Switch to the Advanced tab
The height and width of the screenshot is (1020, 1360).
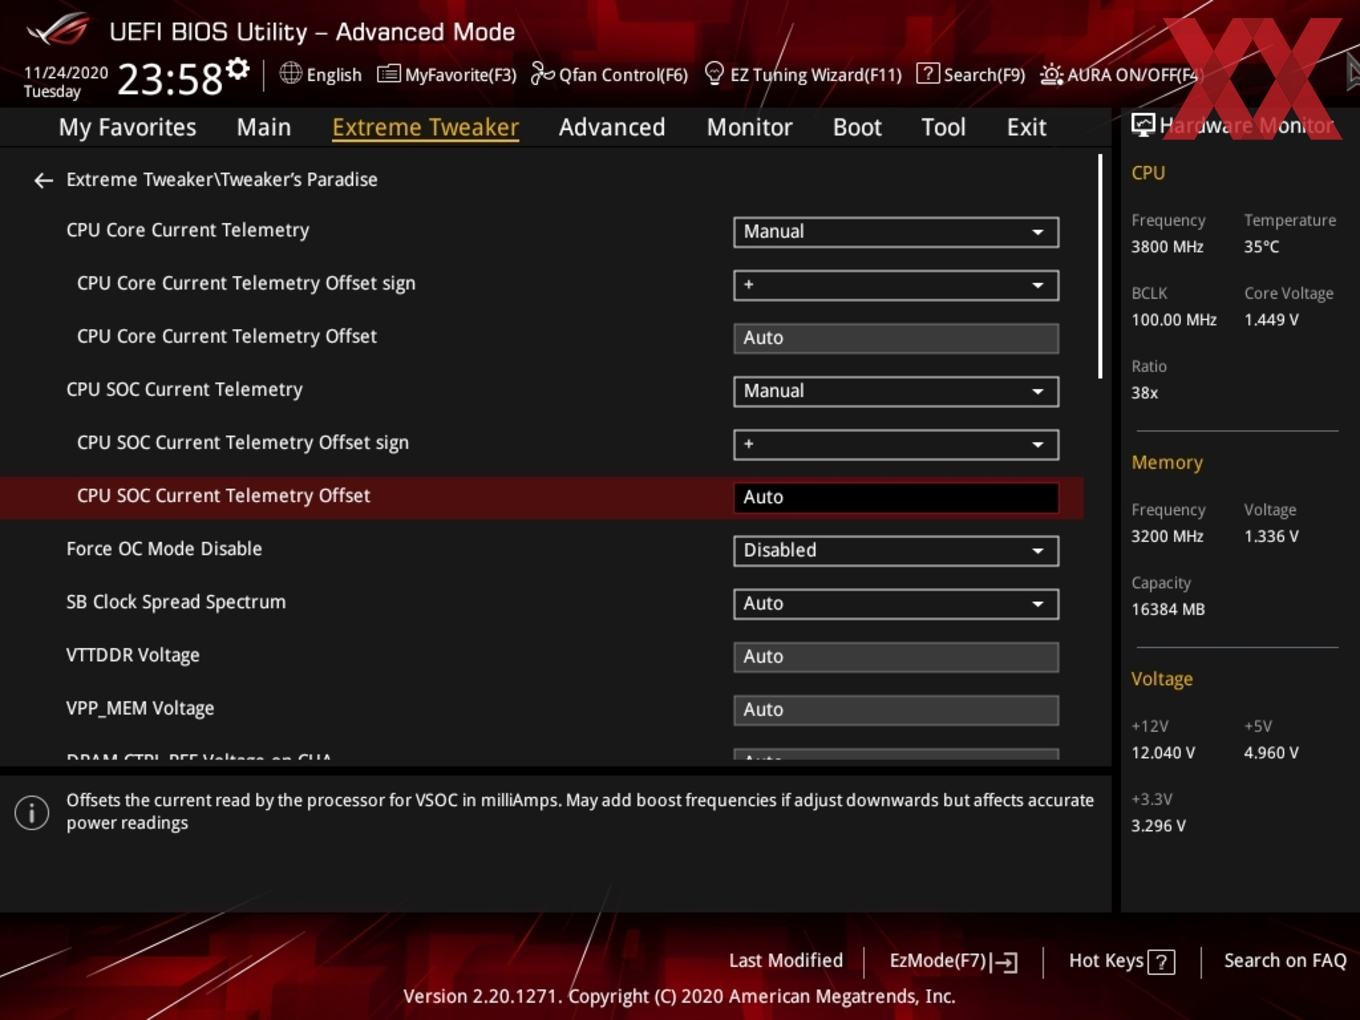coord(612,127)
